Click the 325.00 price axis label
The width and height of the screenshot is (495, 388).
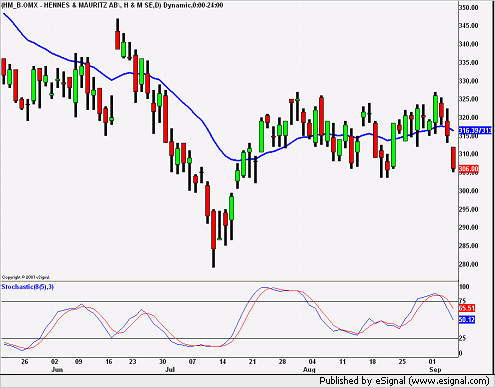pos(468,99)
